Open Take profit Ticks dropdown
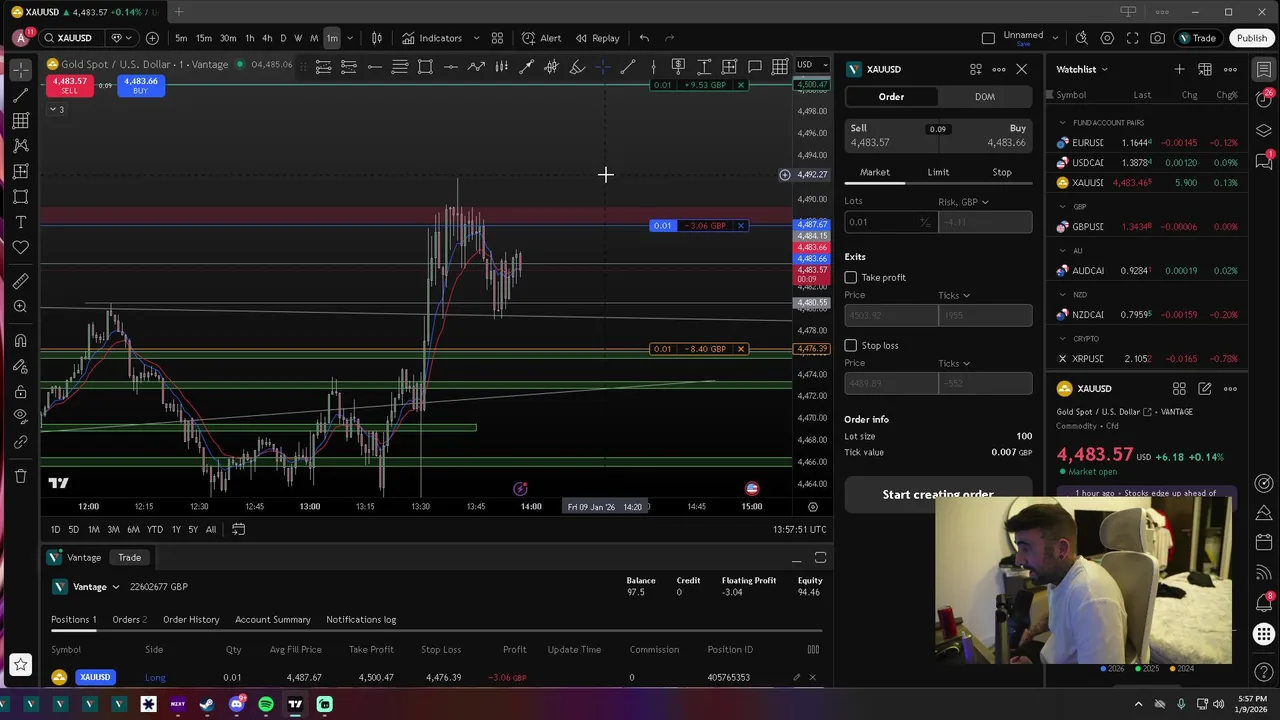The width and height of the screenshot is (1280, 720). [x=954, y=295]
